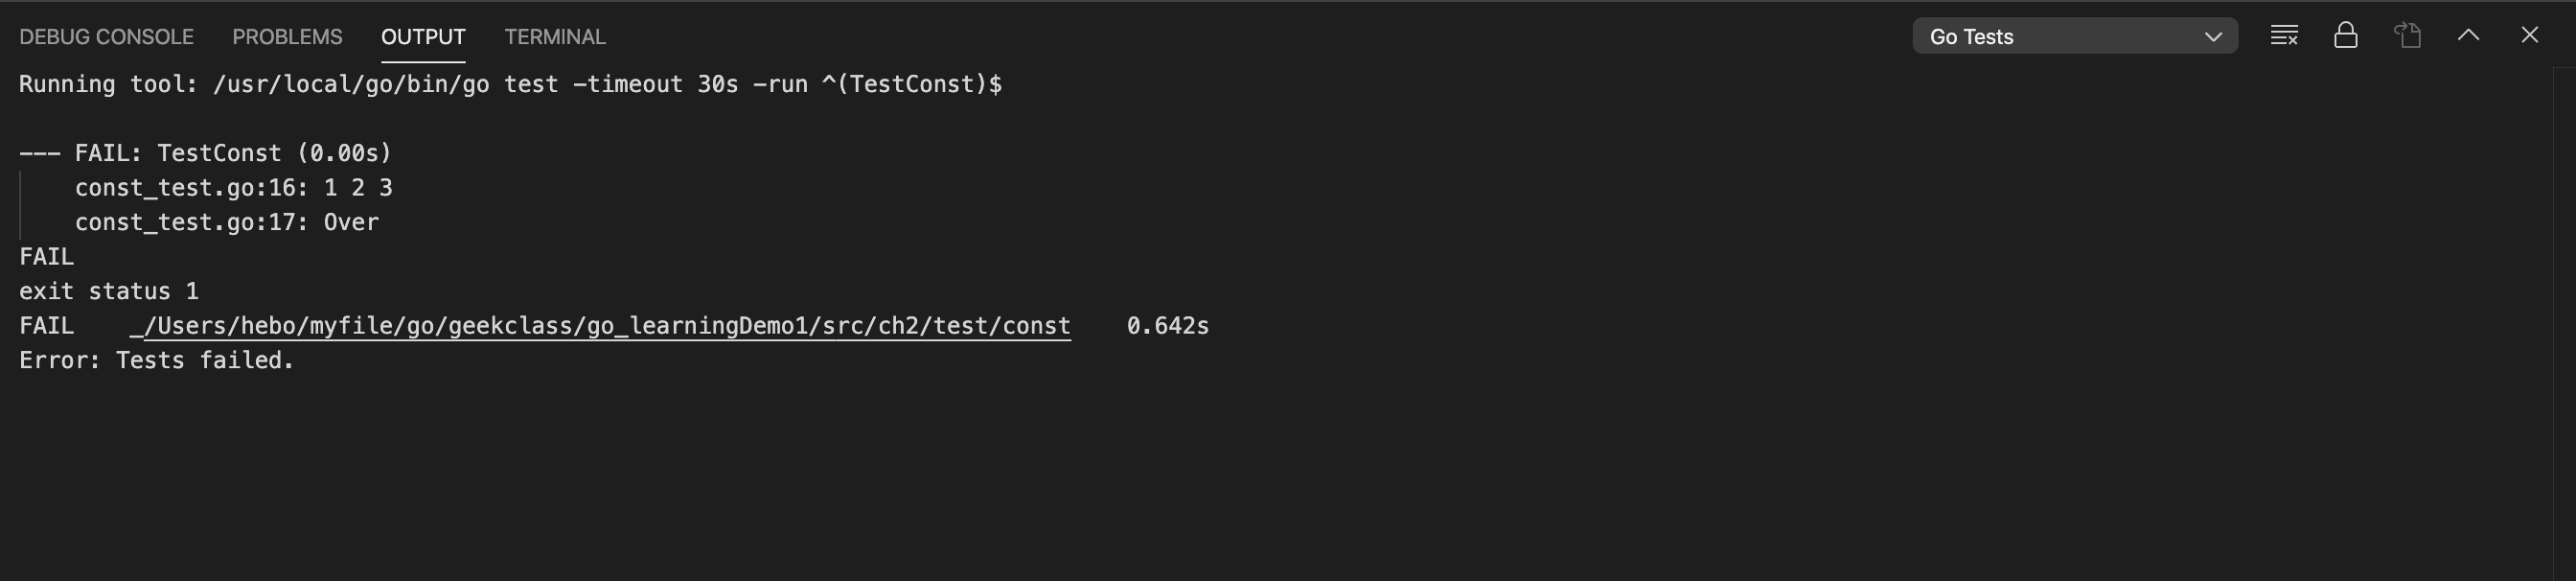The image size is (2576, 581).
Task: Select the OUTPUT tab
Action: click(423, 37)
